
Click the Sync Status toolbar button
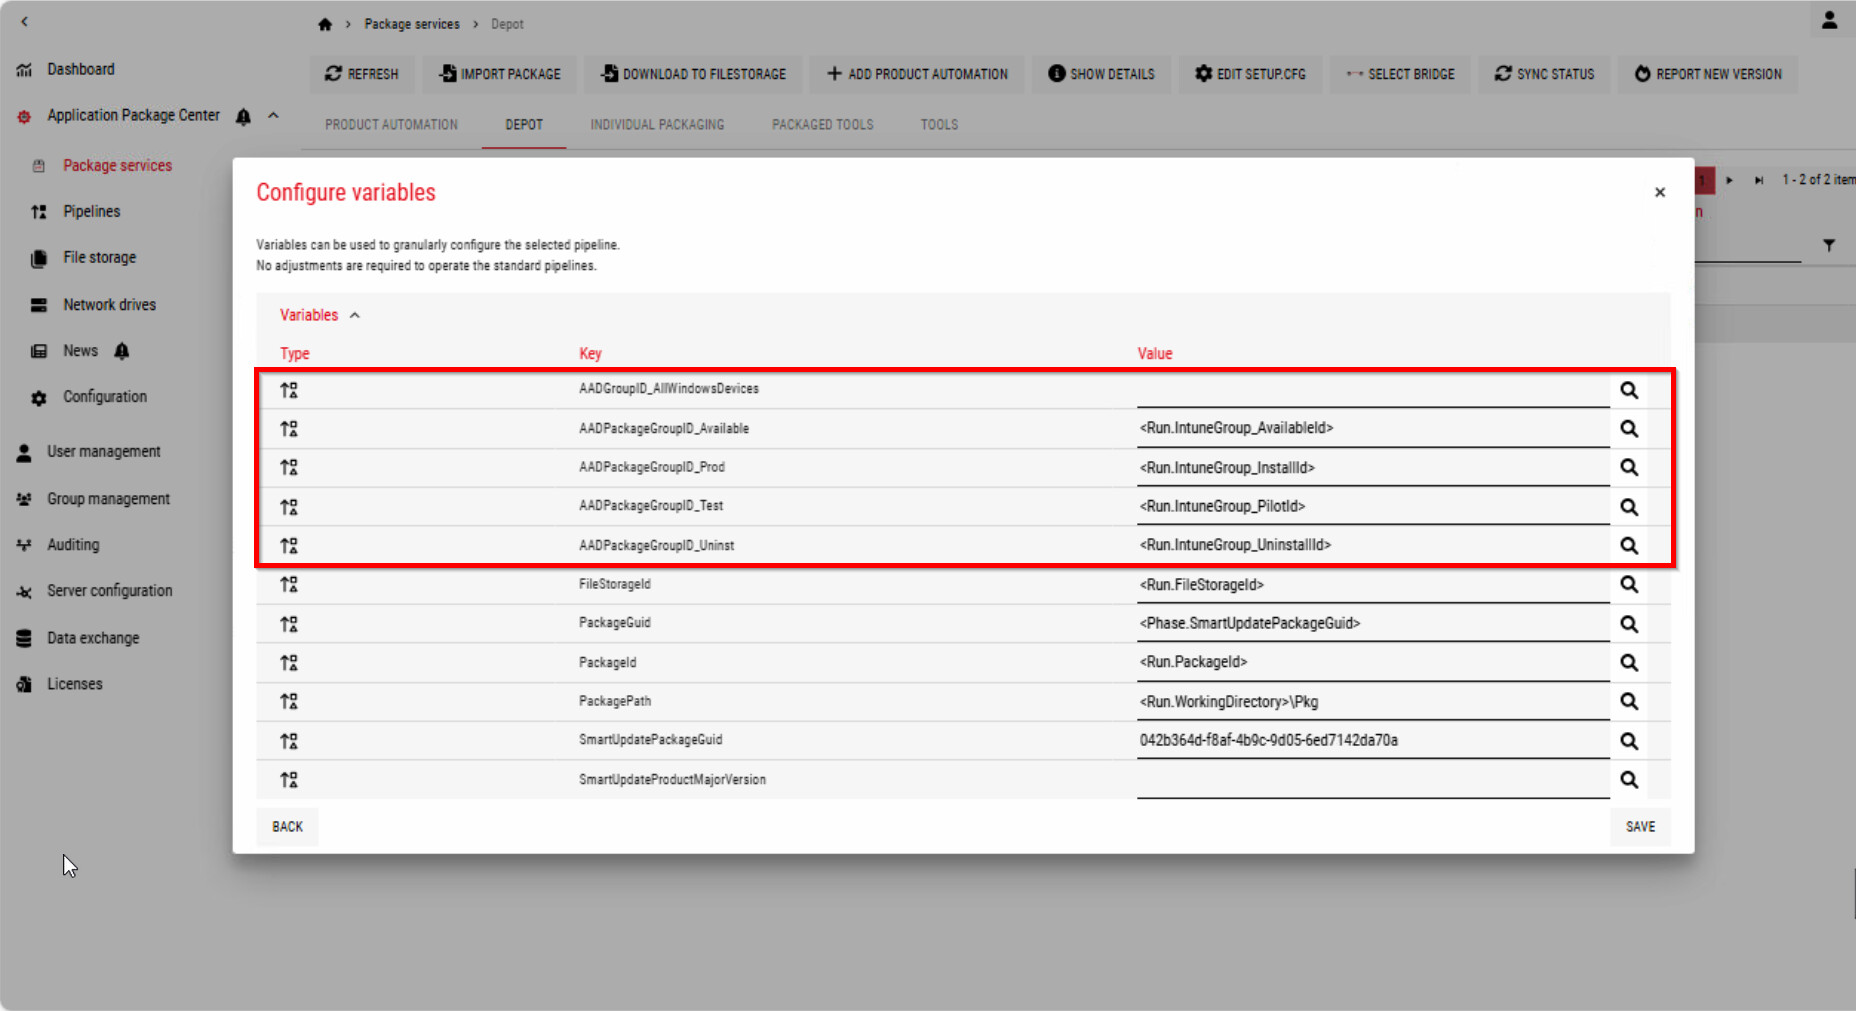(x=1545, y=74)
